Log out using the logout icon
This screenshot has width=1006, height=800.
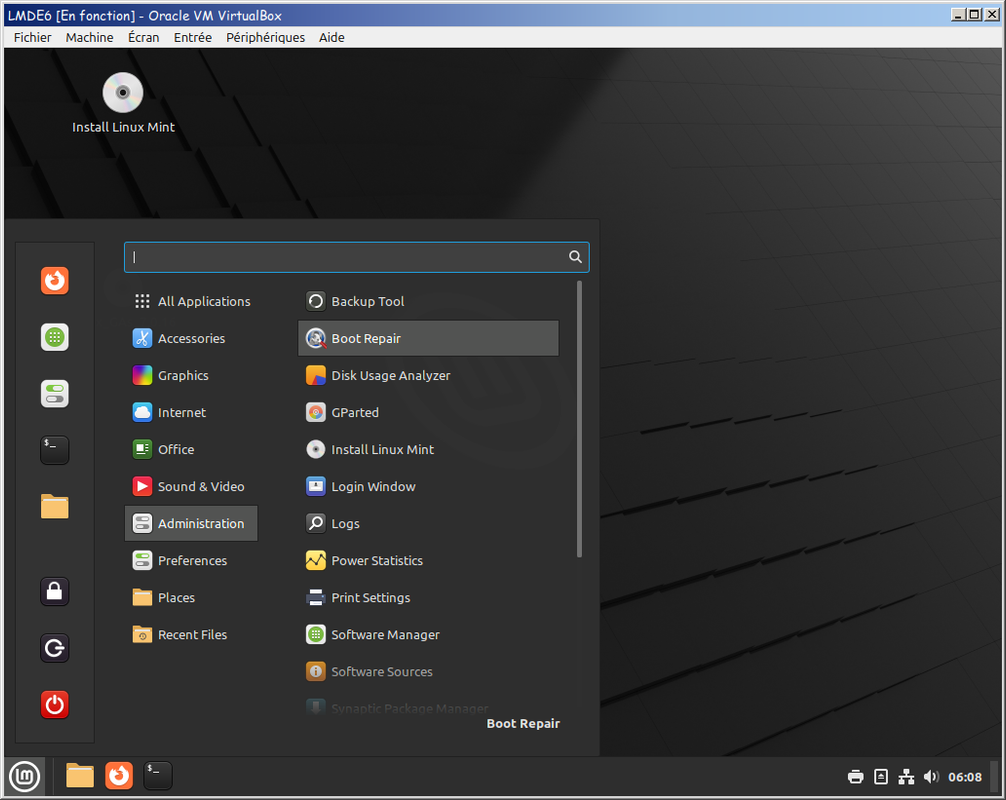55,648
